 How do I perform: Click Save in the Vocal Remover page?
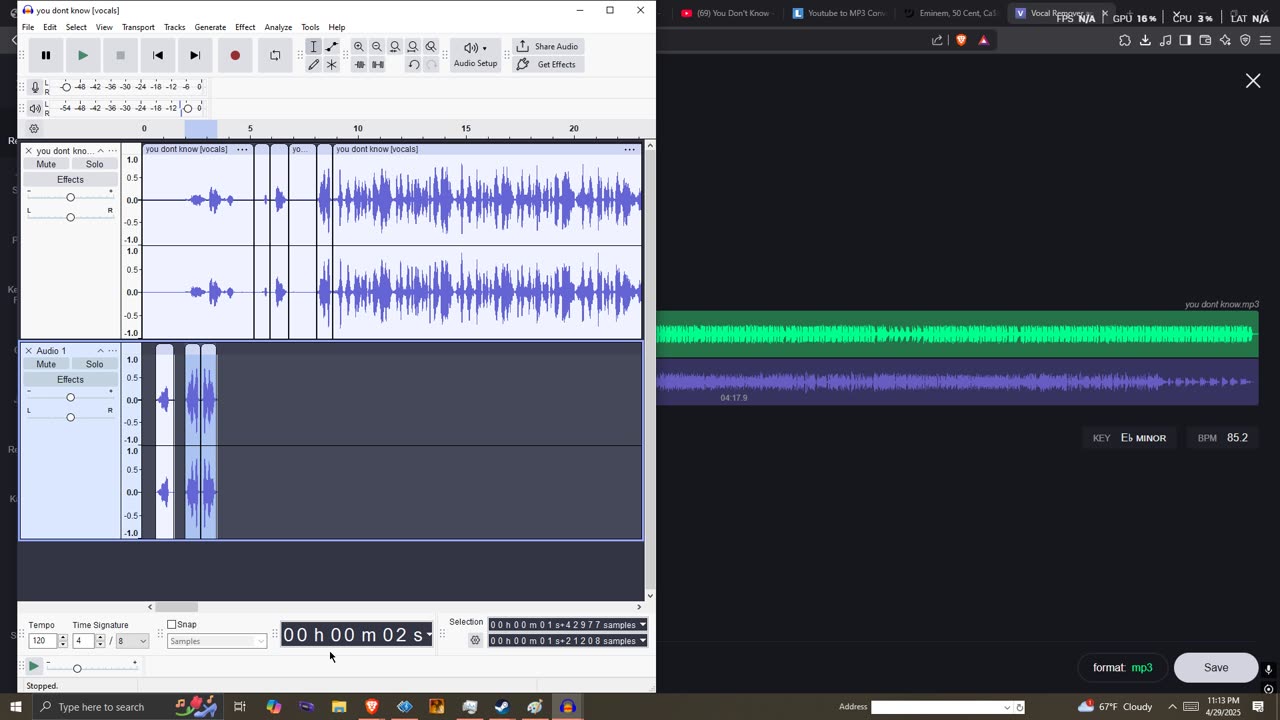pyautogui.click(x=1216, y=668)
